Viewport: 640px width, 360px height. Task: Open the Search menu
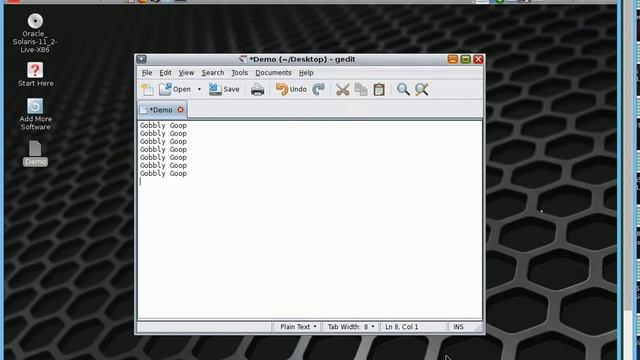213,73
